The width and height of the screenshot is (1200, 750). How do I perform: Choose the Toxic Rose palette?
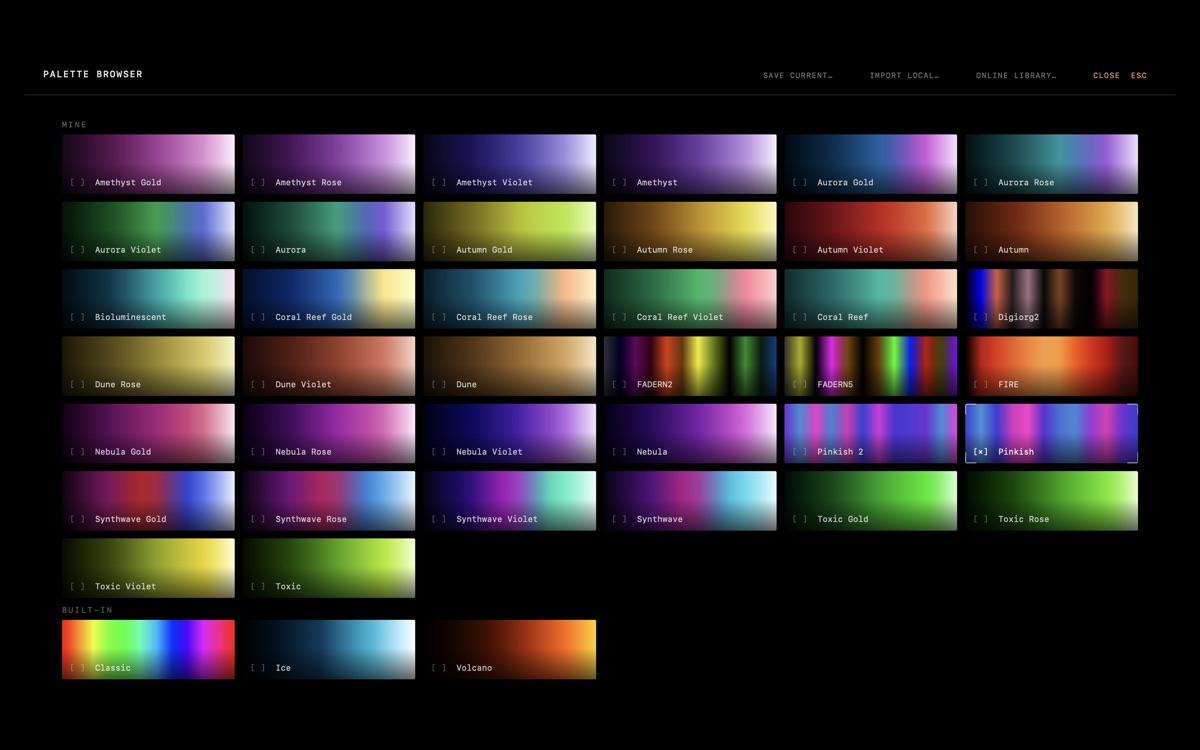1052,501
